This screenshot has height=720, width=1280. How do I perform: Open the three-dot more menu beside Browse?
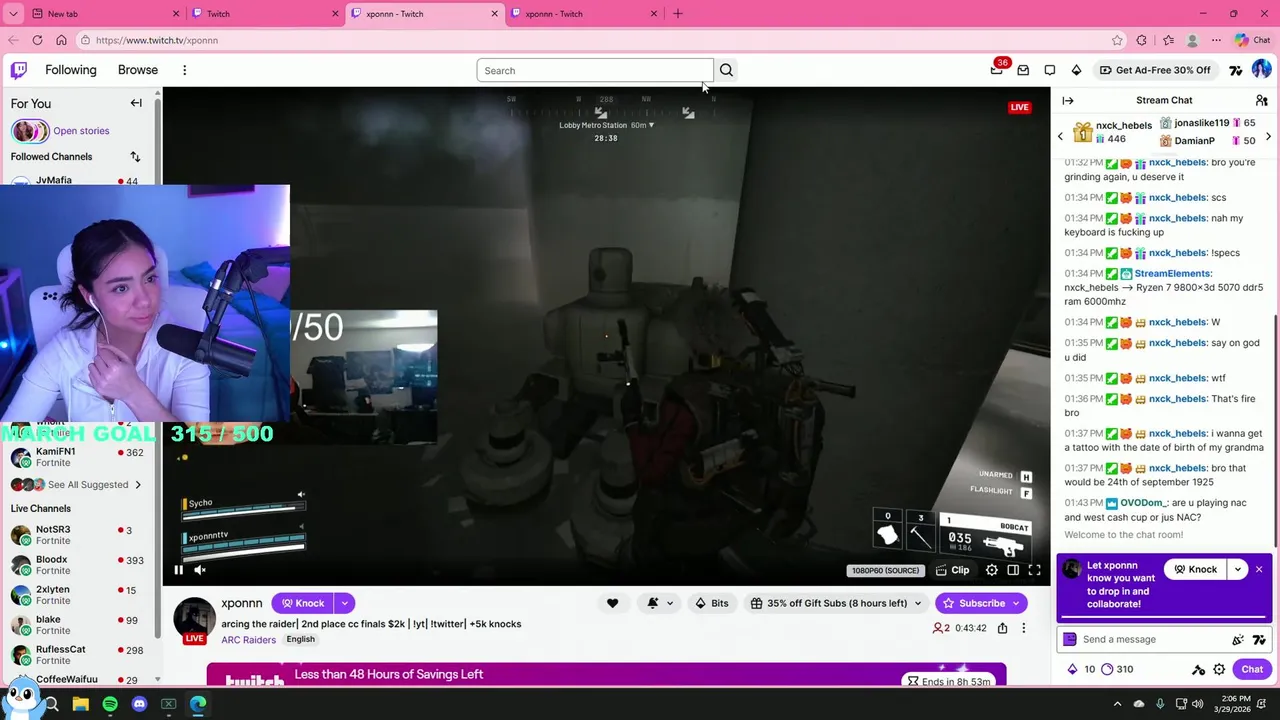184,70
